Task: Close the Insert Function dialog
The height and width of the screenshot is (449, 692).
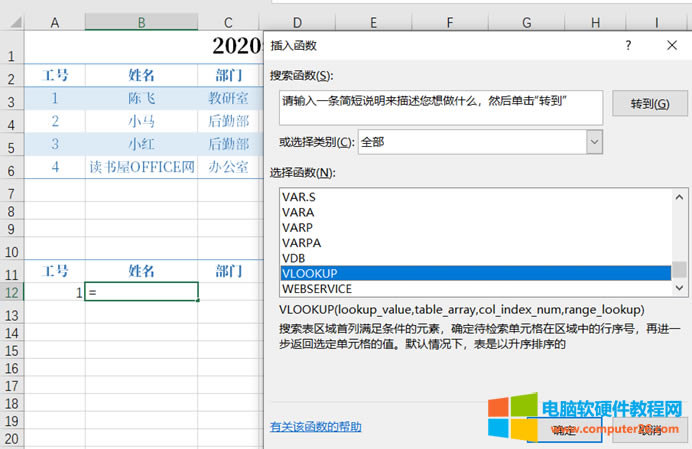Action: coord(671,46)
